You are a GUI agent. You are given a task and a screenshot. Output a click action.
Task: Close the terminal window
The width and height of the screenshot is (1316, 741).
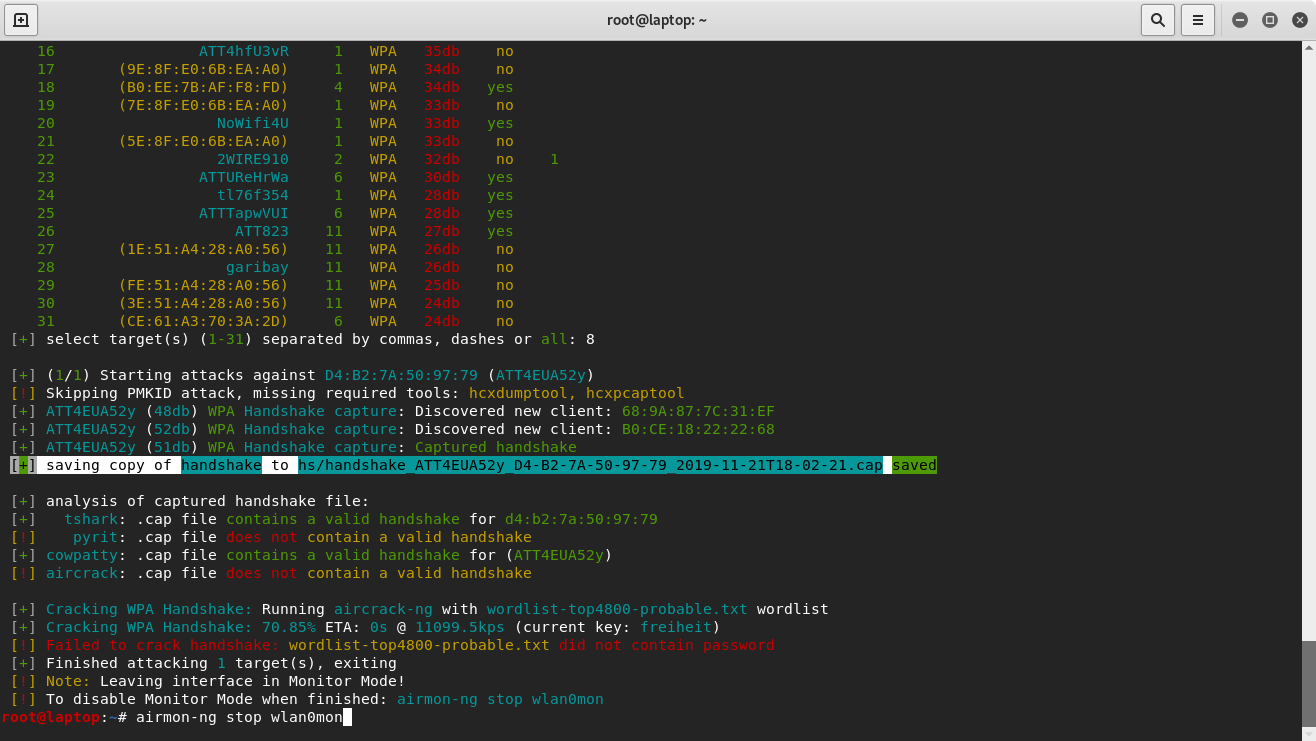point(1299,20)
